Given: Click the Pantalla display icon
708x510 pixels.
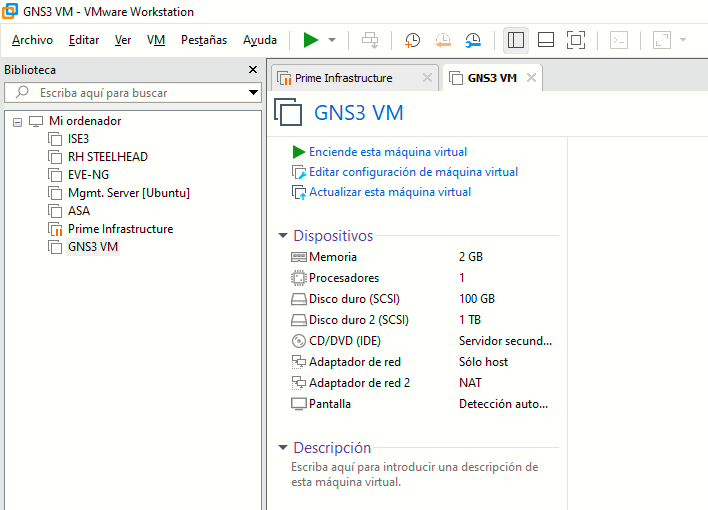Looking at the screenshot, I should point(298,404).
